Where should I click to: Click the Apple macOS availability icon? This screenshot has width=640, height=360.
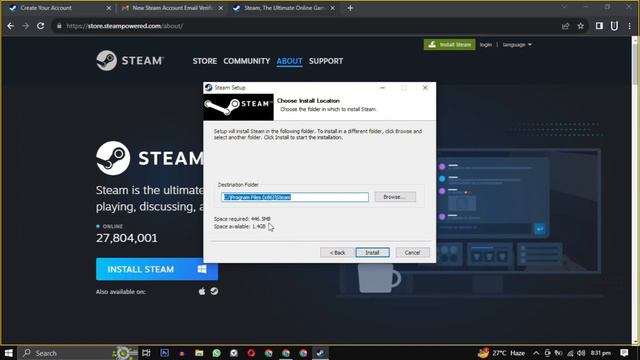202,291
